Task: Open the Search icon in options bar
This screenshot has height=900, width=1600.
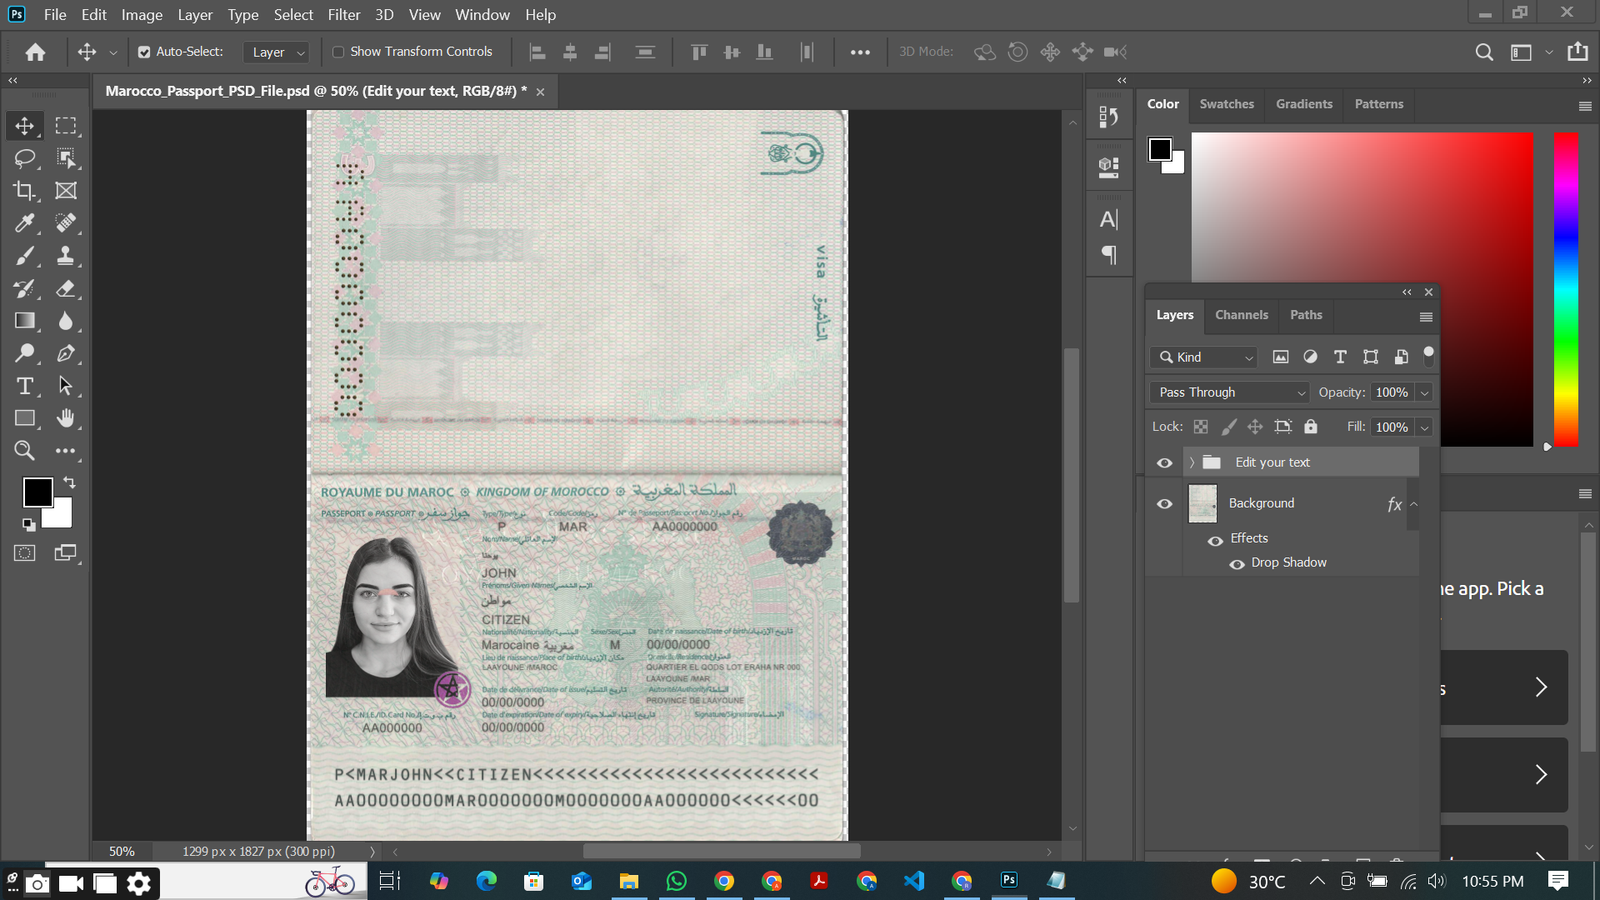Action: [1485, 52]
